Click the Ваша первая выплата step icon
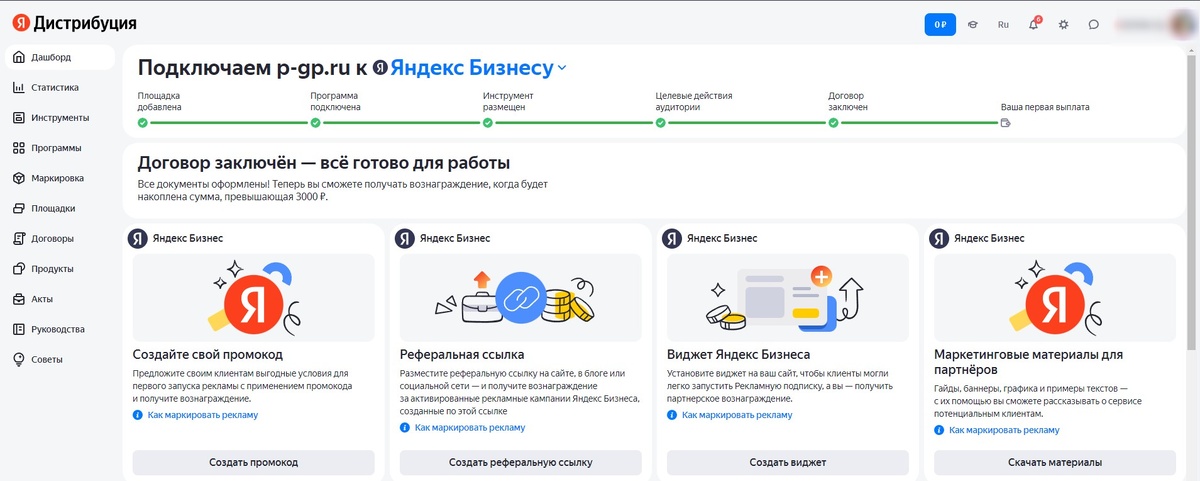The image size is (1200, 481). [x=1006, y=123]
